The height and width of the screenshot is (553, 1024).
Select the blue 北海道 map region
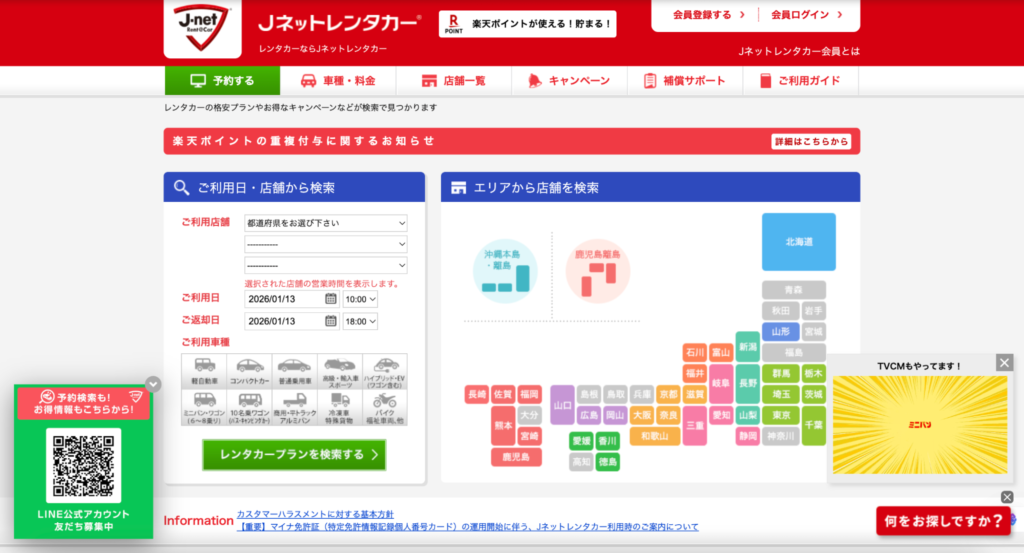click(798, 242)
